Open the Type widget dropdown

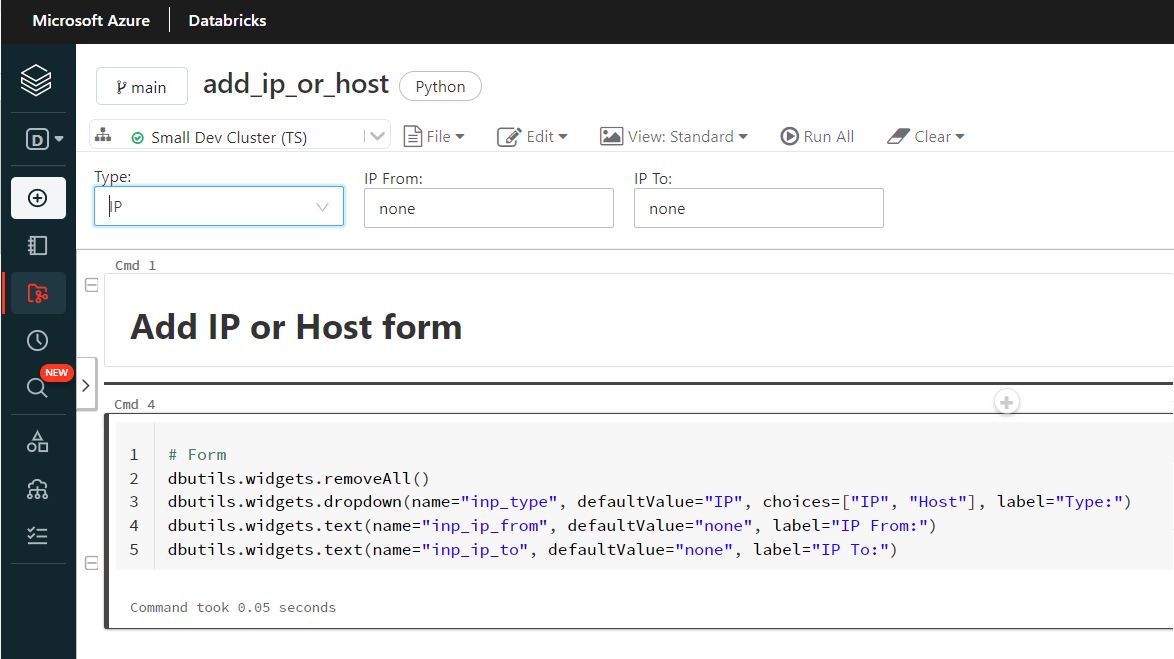219,206
